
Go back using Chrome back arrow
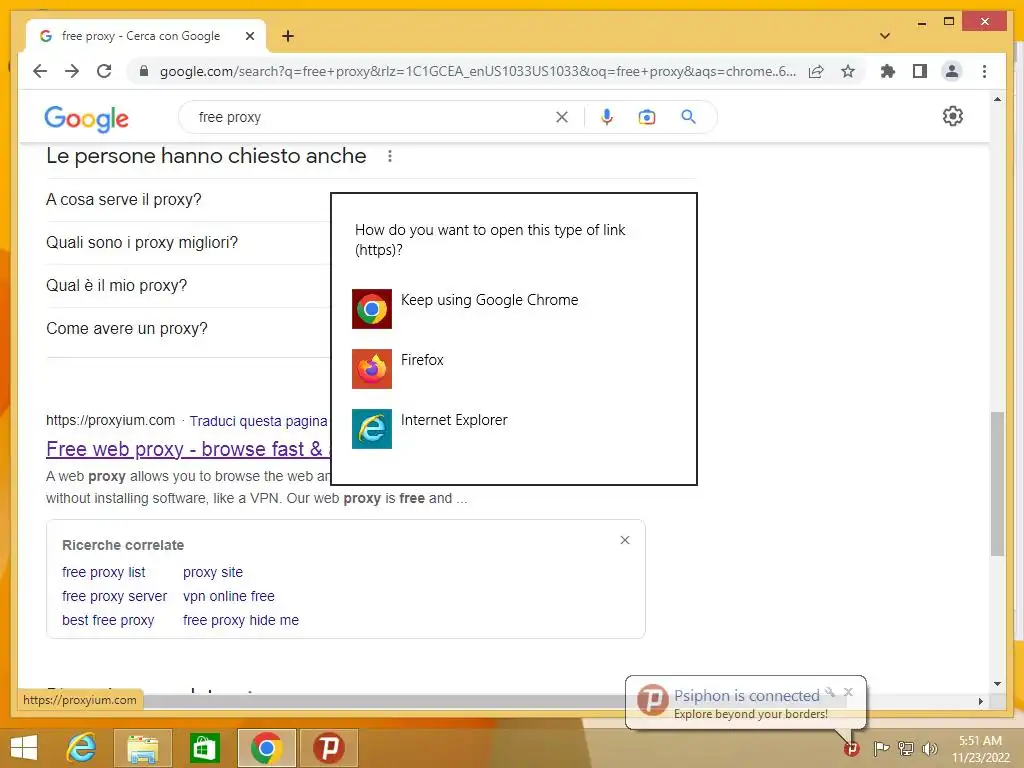click(40, 71)
